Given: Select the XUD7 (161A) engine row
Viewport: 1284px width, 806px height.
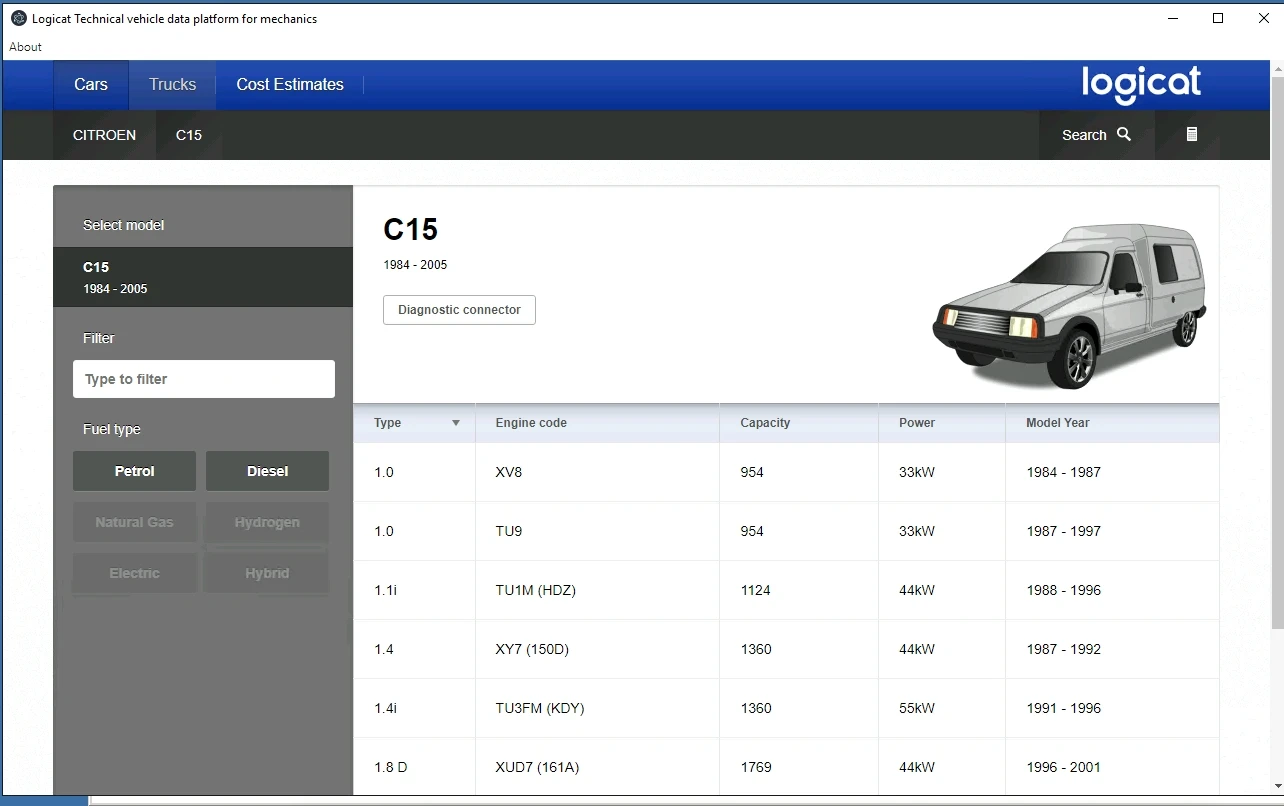Looking at the screenshot, I should tap(786, 767).
